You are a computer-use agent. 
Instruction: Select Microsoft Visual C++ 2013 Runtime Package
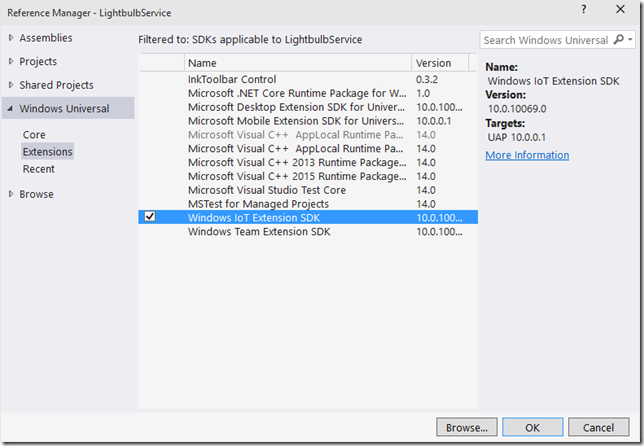coord(308,163)
